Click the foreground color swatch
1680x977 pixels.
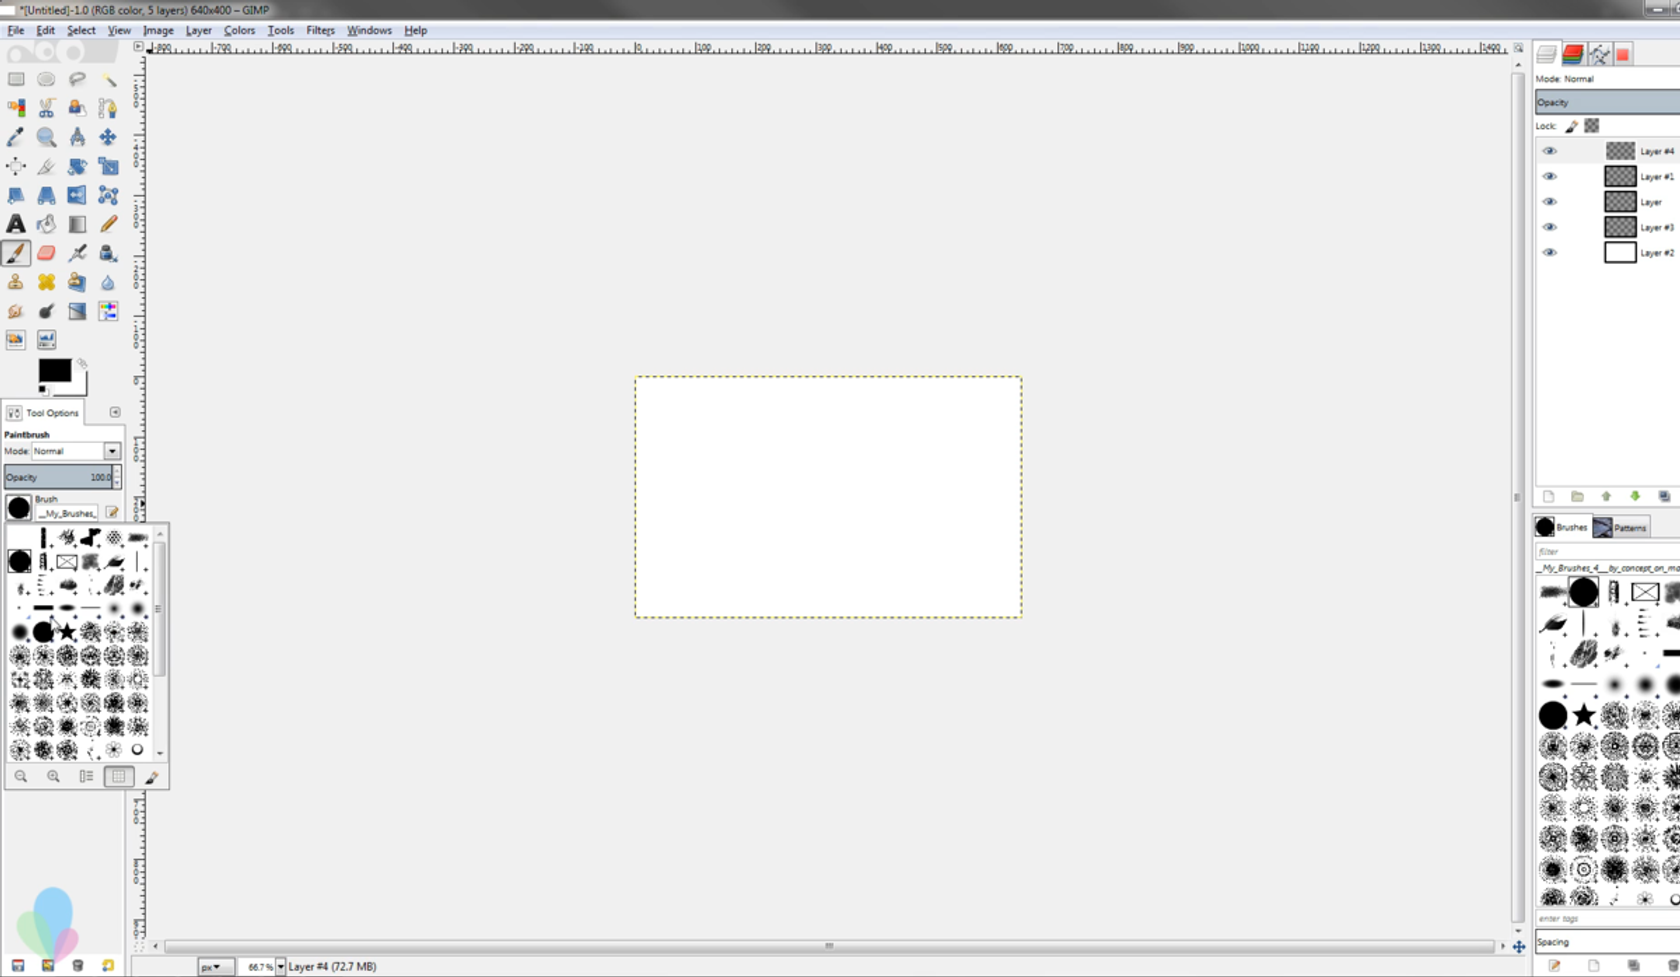(x=54, y=372)
